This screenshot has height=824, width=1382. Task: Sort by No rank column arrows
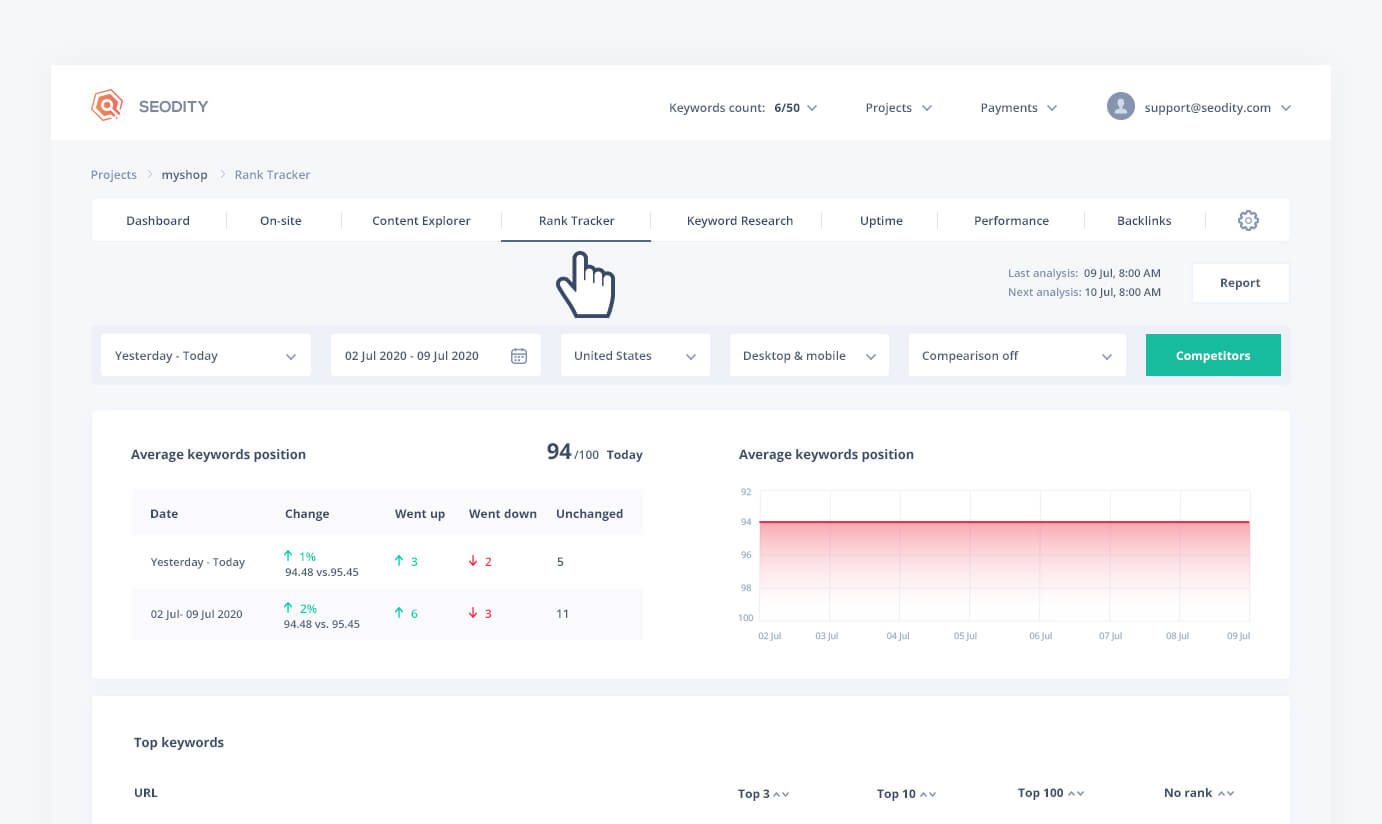coord(1225,793)
